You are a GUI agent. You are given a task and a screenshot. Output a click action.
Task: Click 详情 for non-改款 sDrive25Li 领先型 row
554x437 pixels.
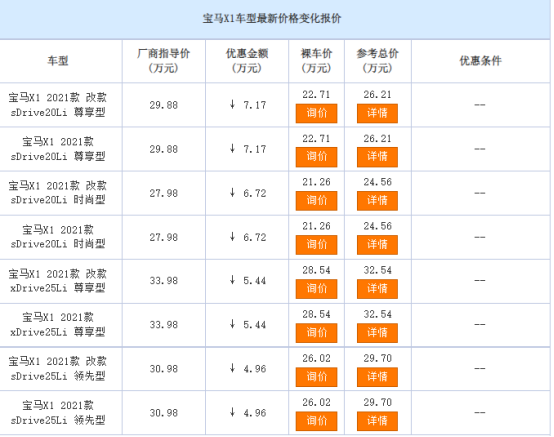[377, 421]
